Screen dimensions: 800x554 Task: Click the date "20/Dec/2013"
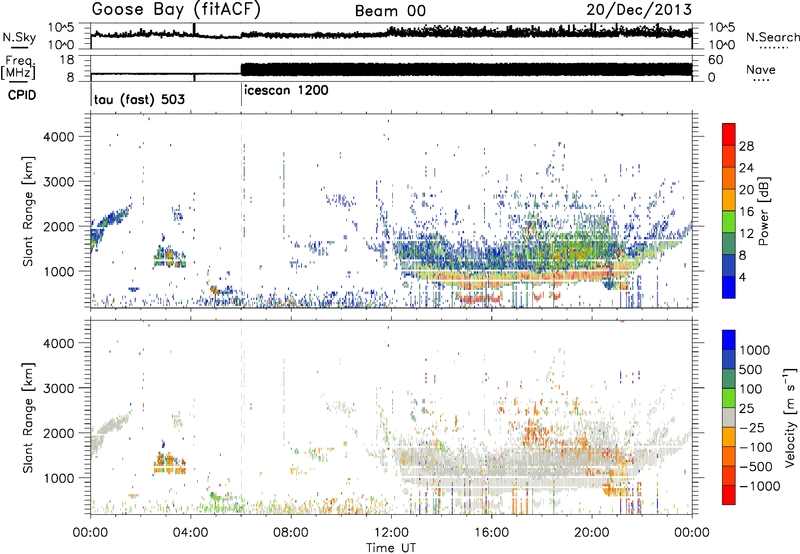(639, 9)
